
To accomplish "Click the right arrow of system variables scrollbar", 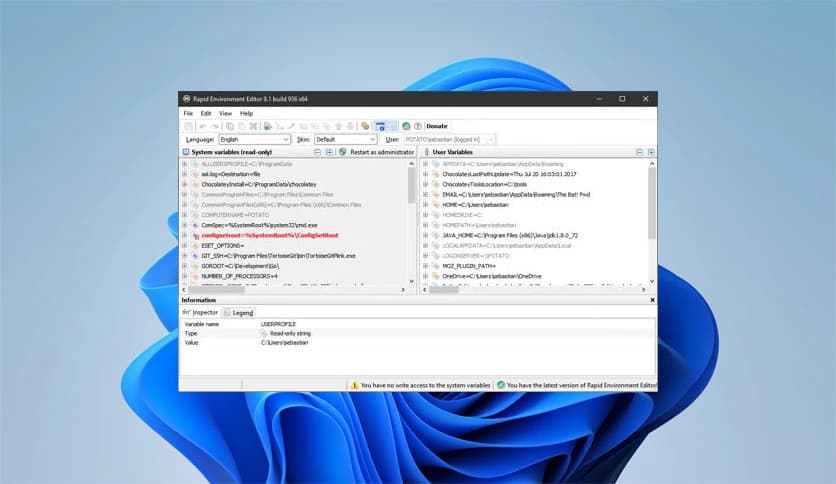I will (403, 290).
